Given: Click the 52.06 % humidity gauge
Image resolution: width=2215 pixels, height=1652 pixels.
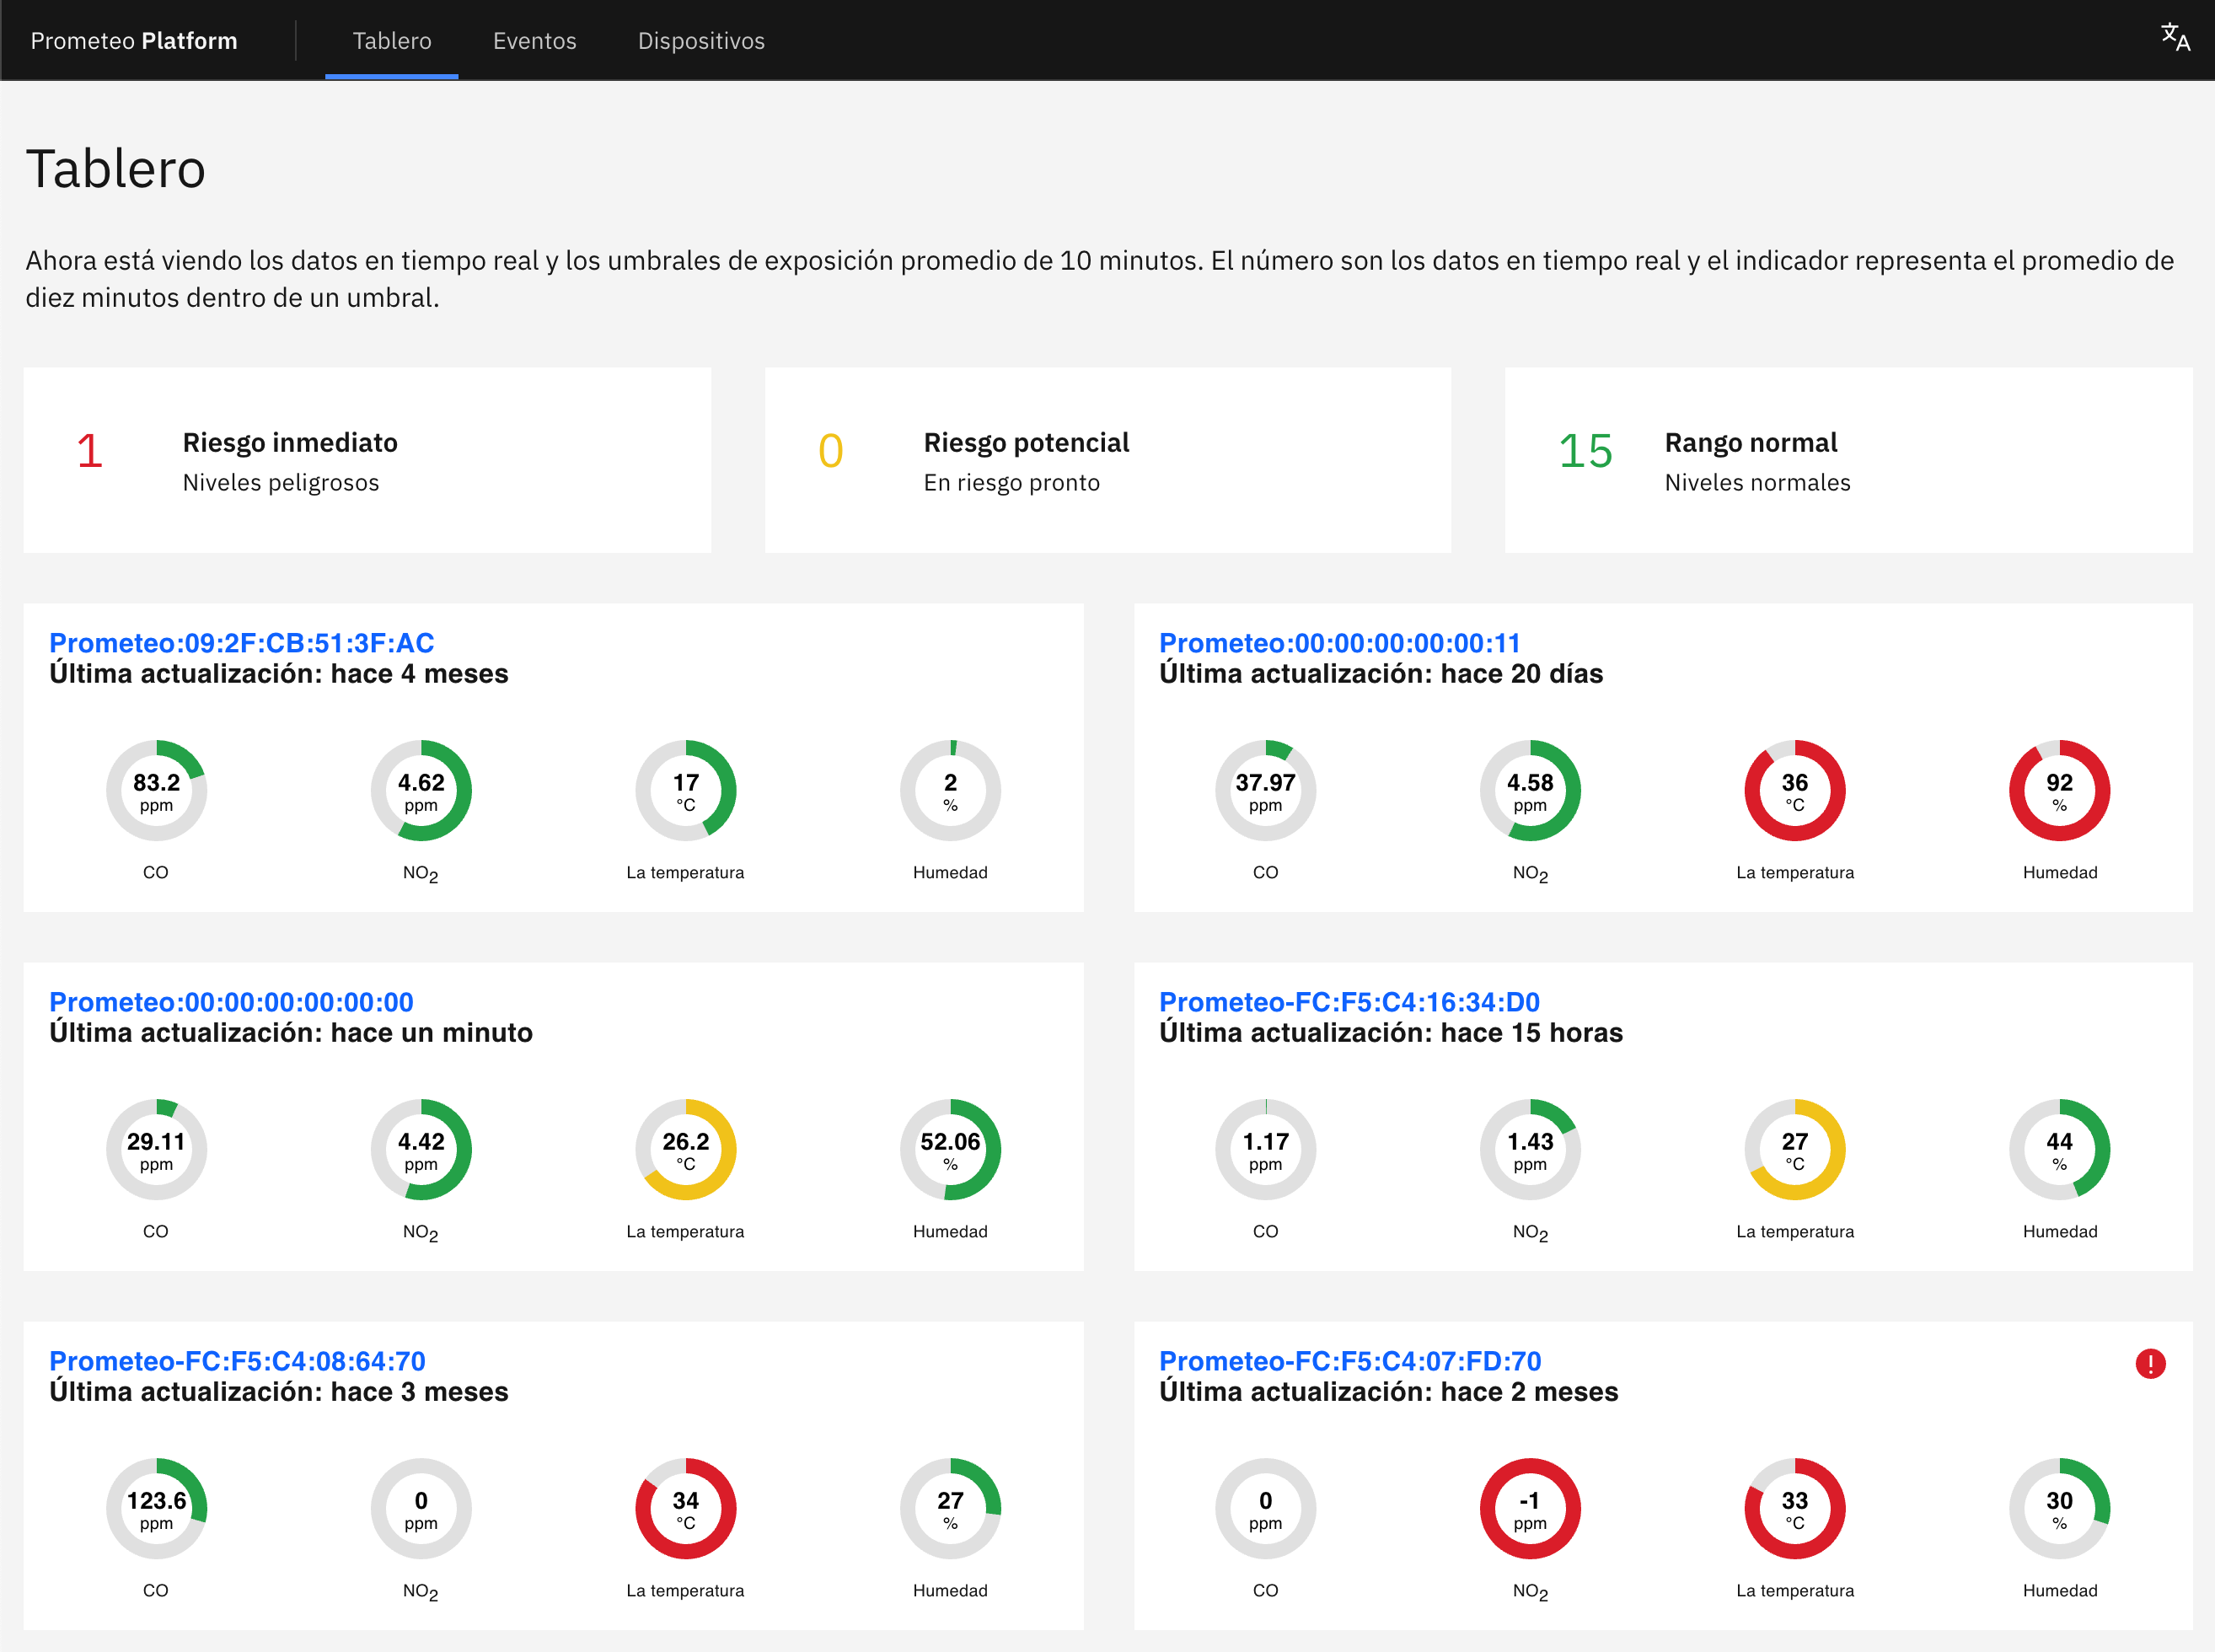Looking at the screenshot, I should click(x=950, y=1149).
